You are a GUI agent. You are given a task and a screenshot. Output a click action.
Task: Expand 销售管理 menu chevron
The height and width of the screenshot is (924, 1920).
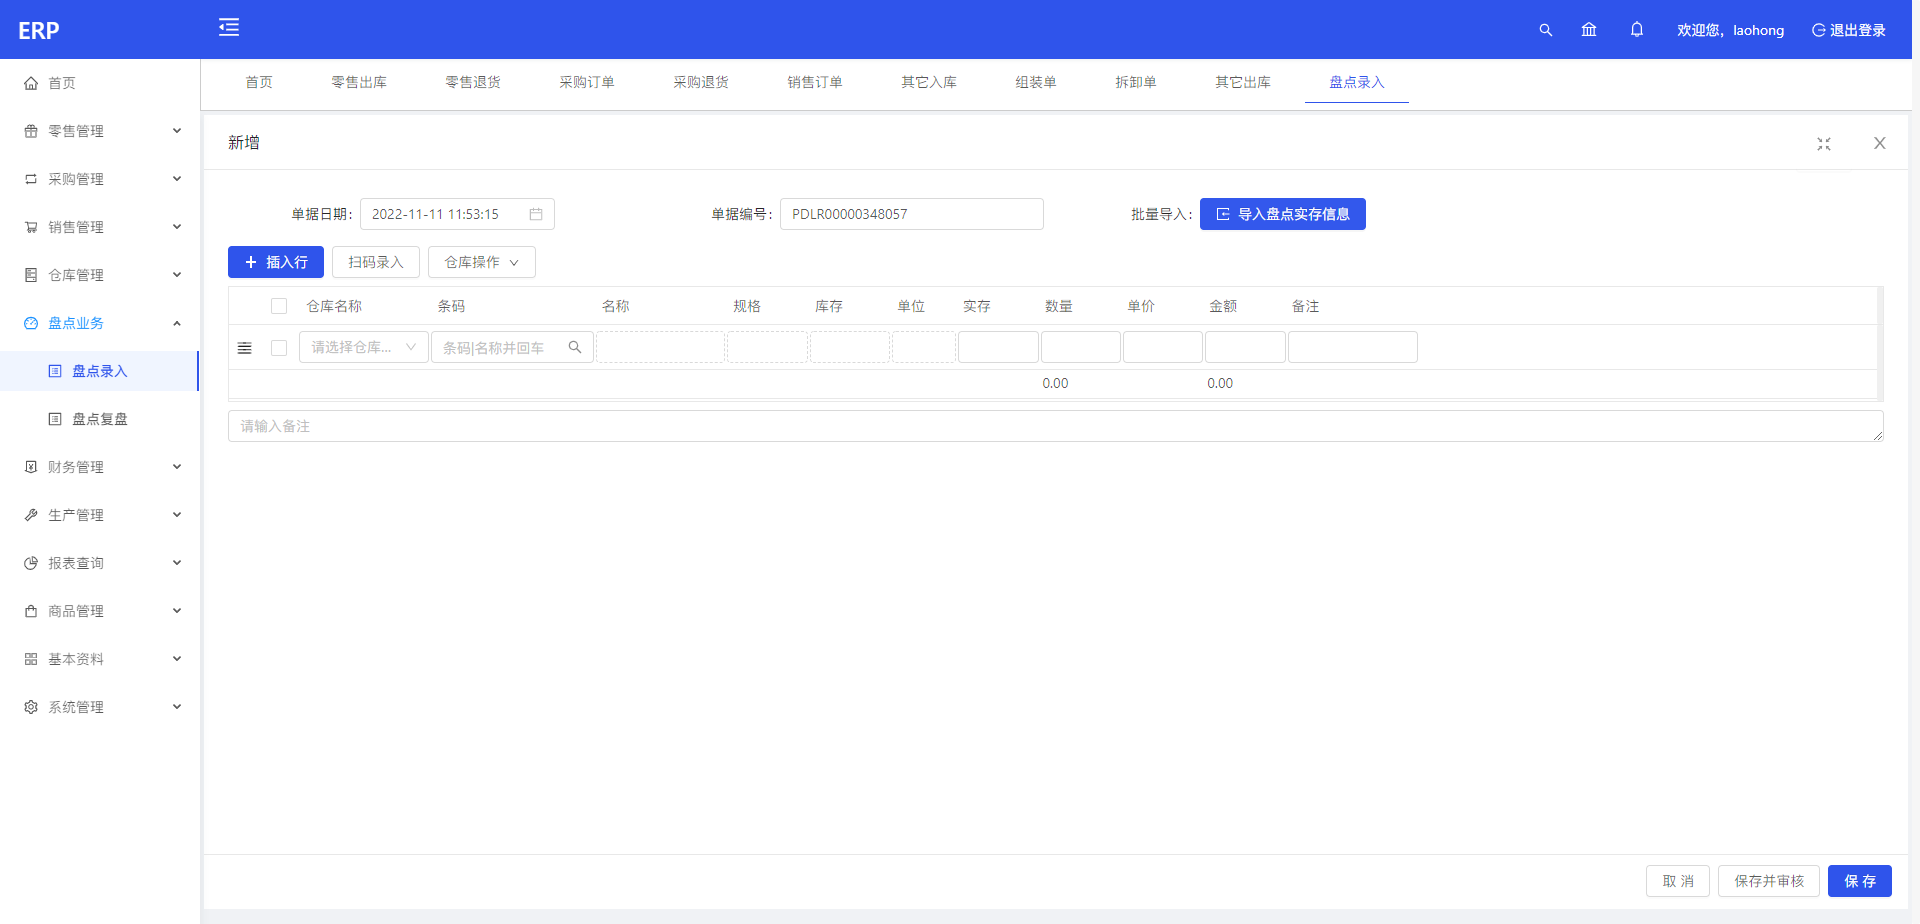[x=177, y=227]
